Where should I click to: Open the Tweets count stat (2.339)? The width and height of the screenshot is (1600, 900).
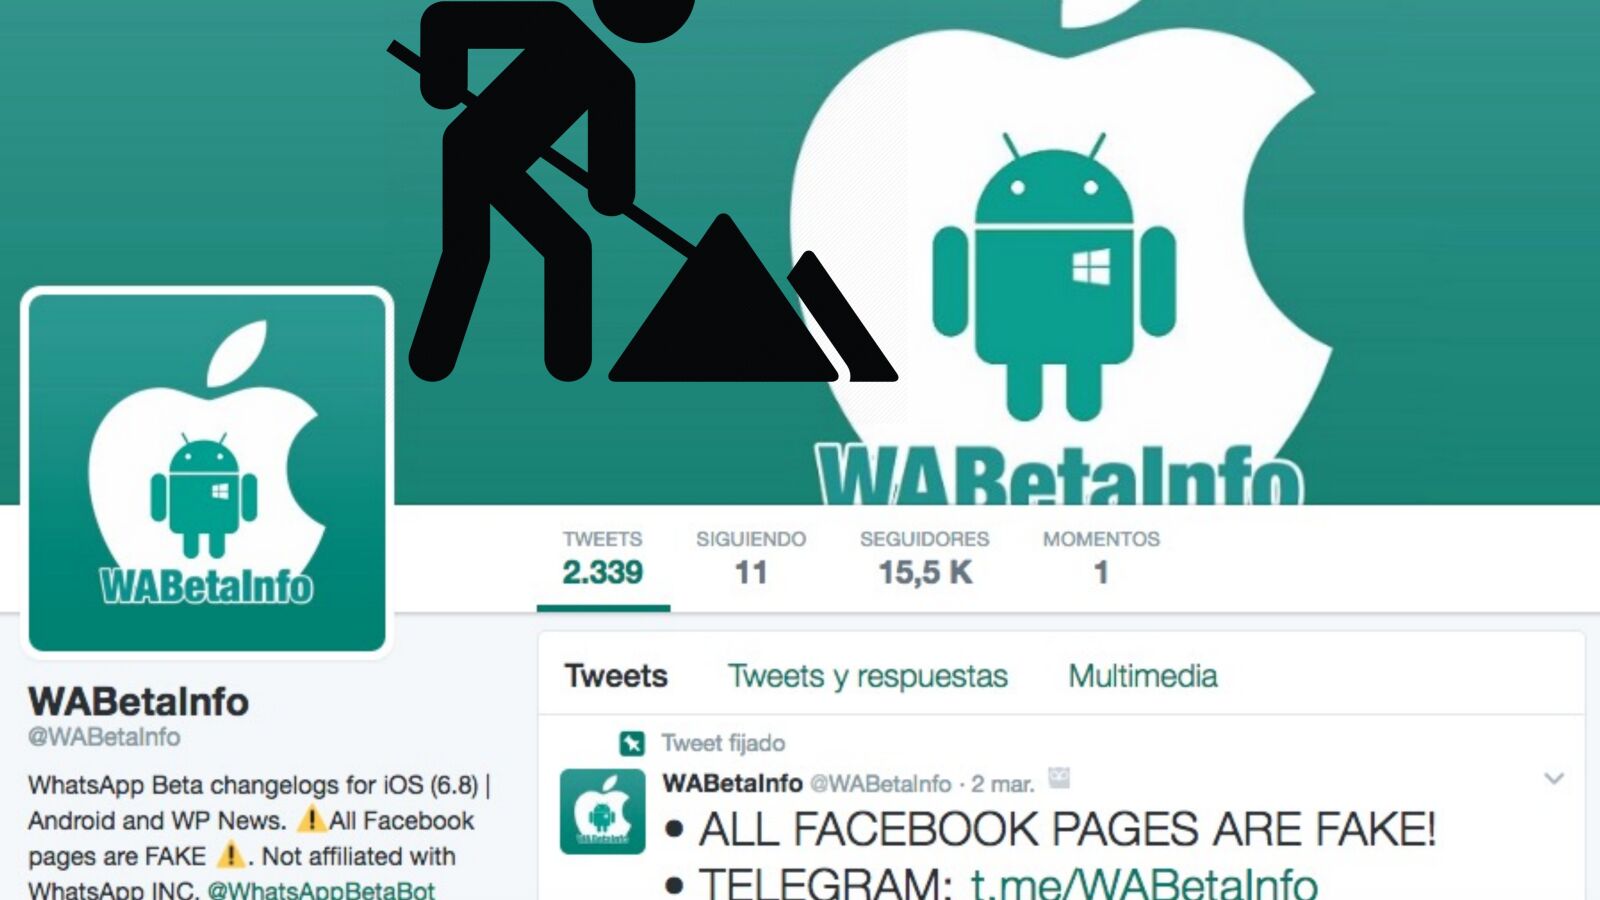[602, 559]
